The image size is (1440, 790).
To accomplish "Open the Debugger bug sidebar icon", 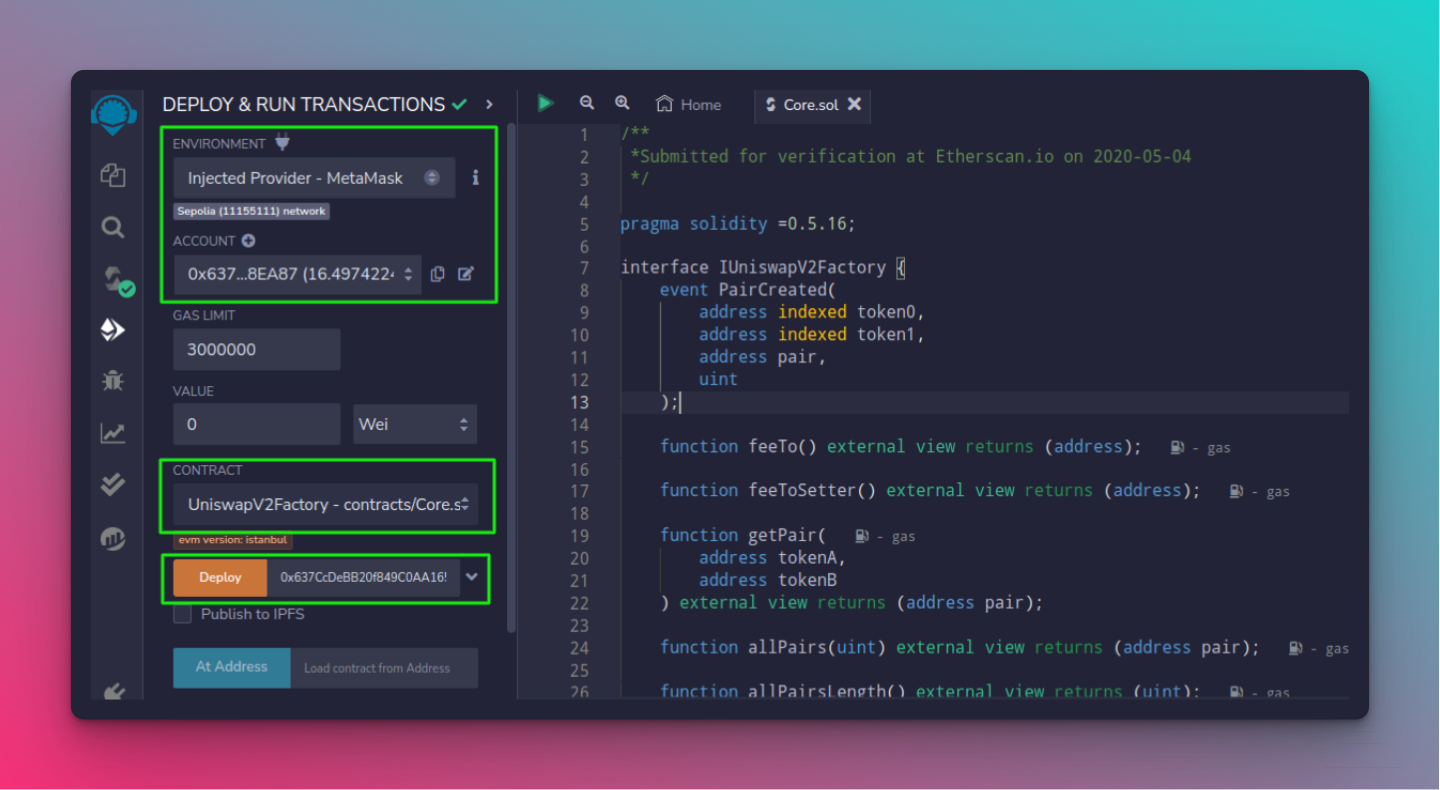I will tap(113, 380).
